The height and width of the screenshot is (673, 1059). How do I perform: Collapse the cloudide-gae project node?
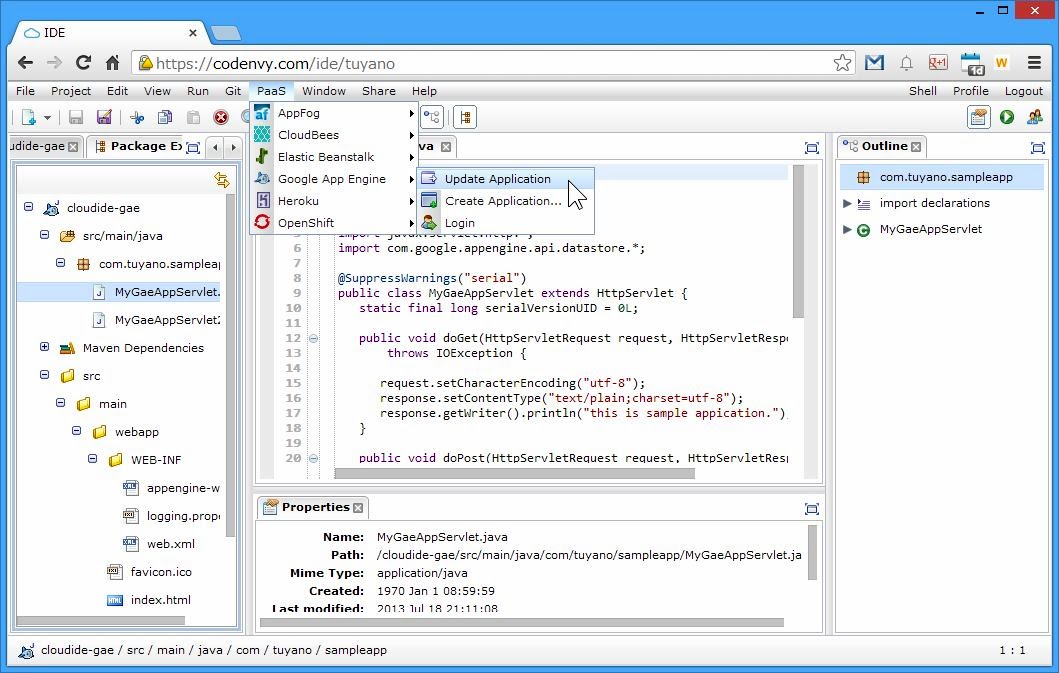click(29, 208)
